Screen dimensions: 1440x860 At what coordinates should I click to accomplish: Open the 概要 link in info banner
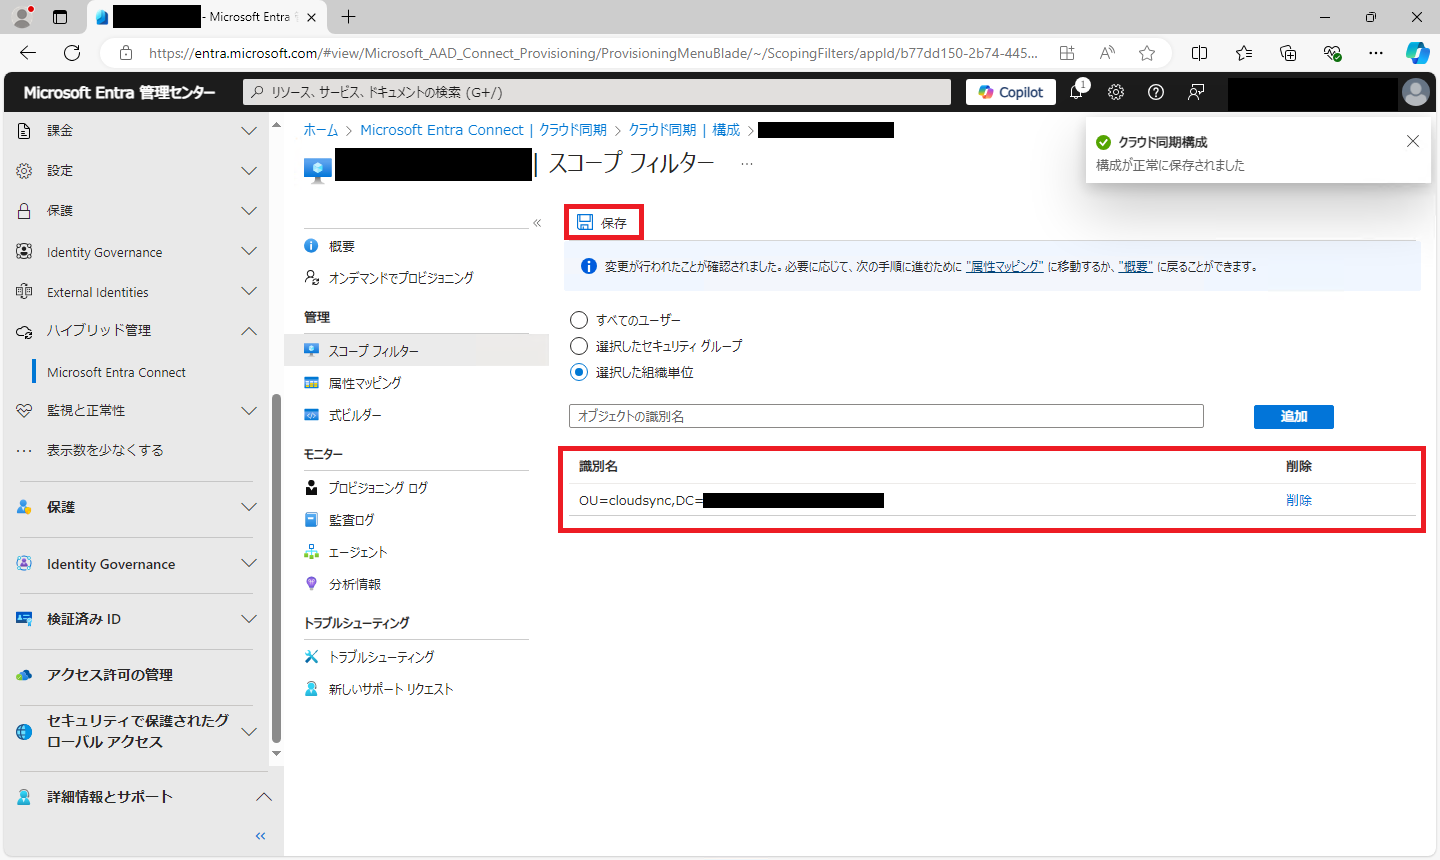point(1135,267)
